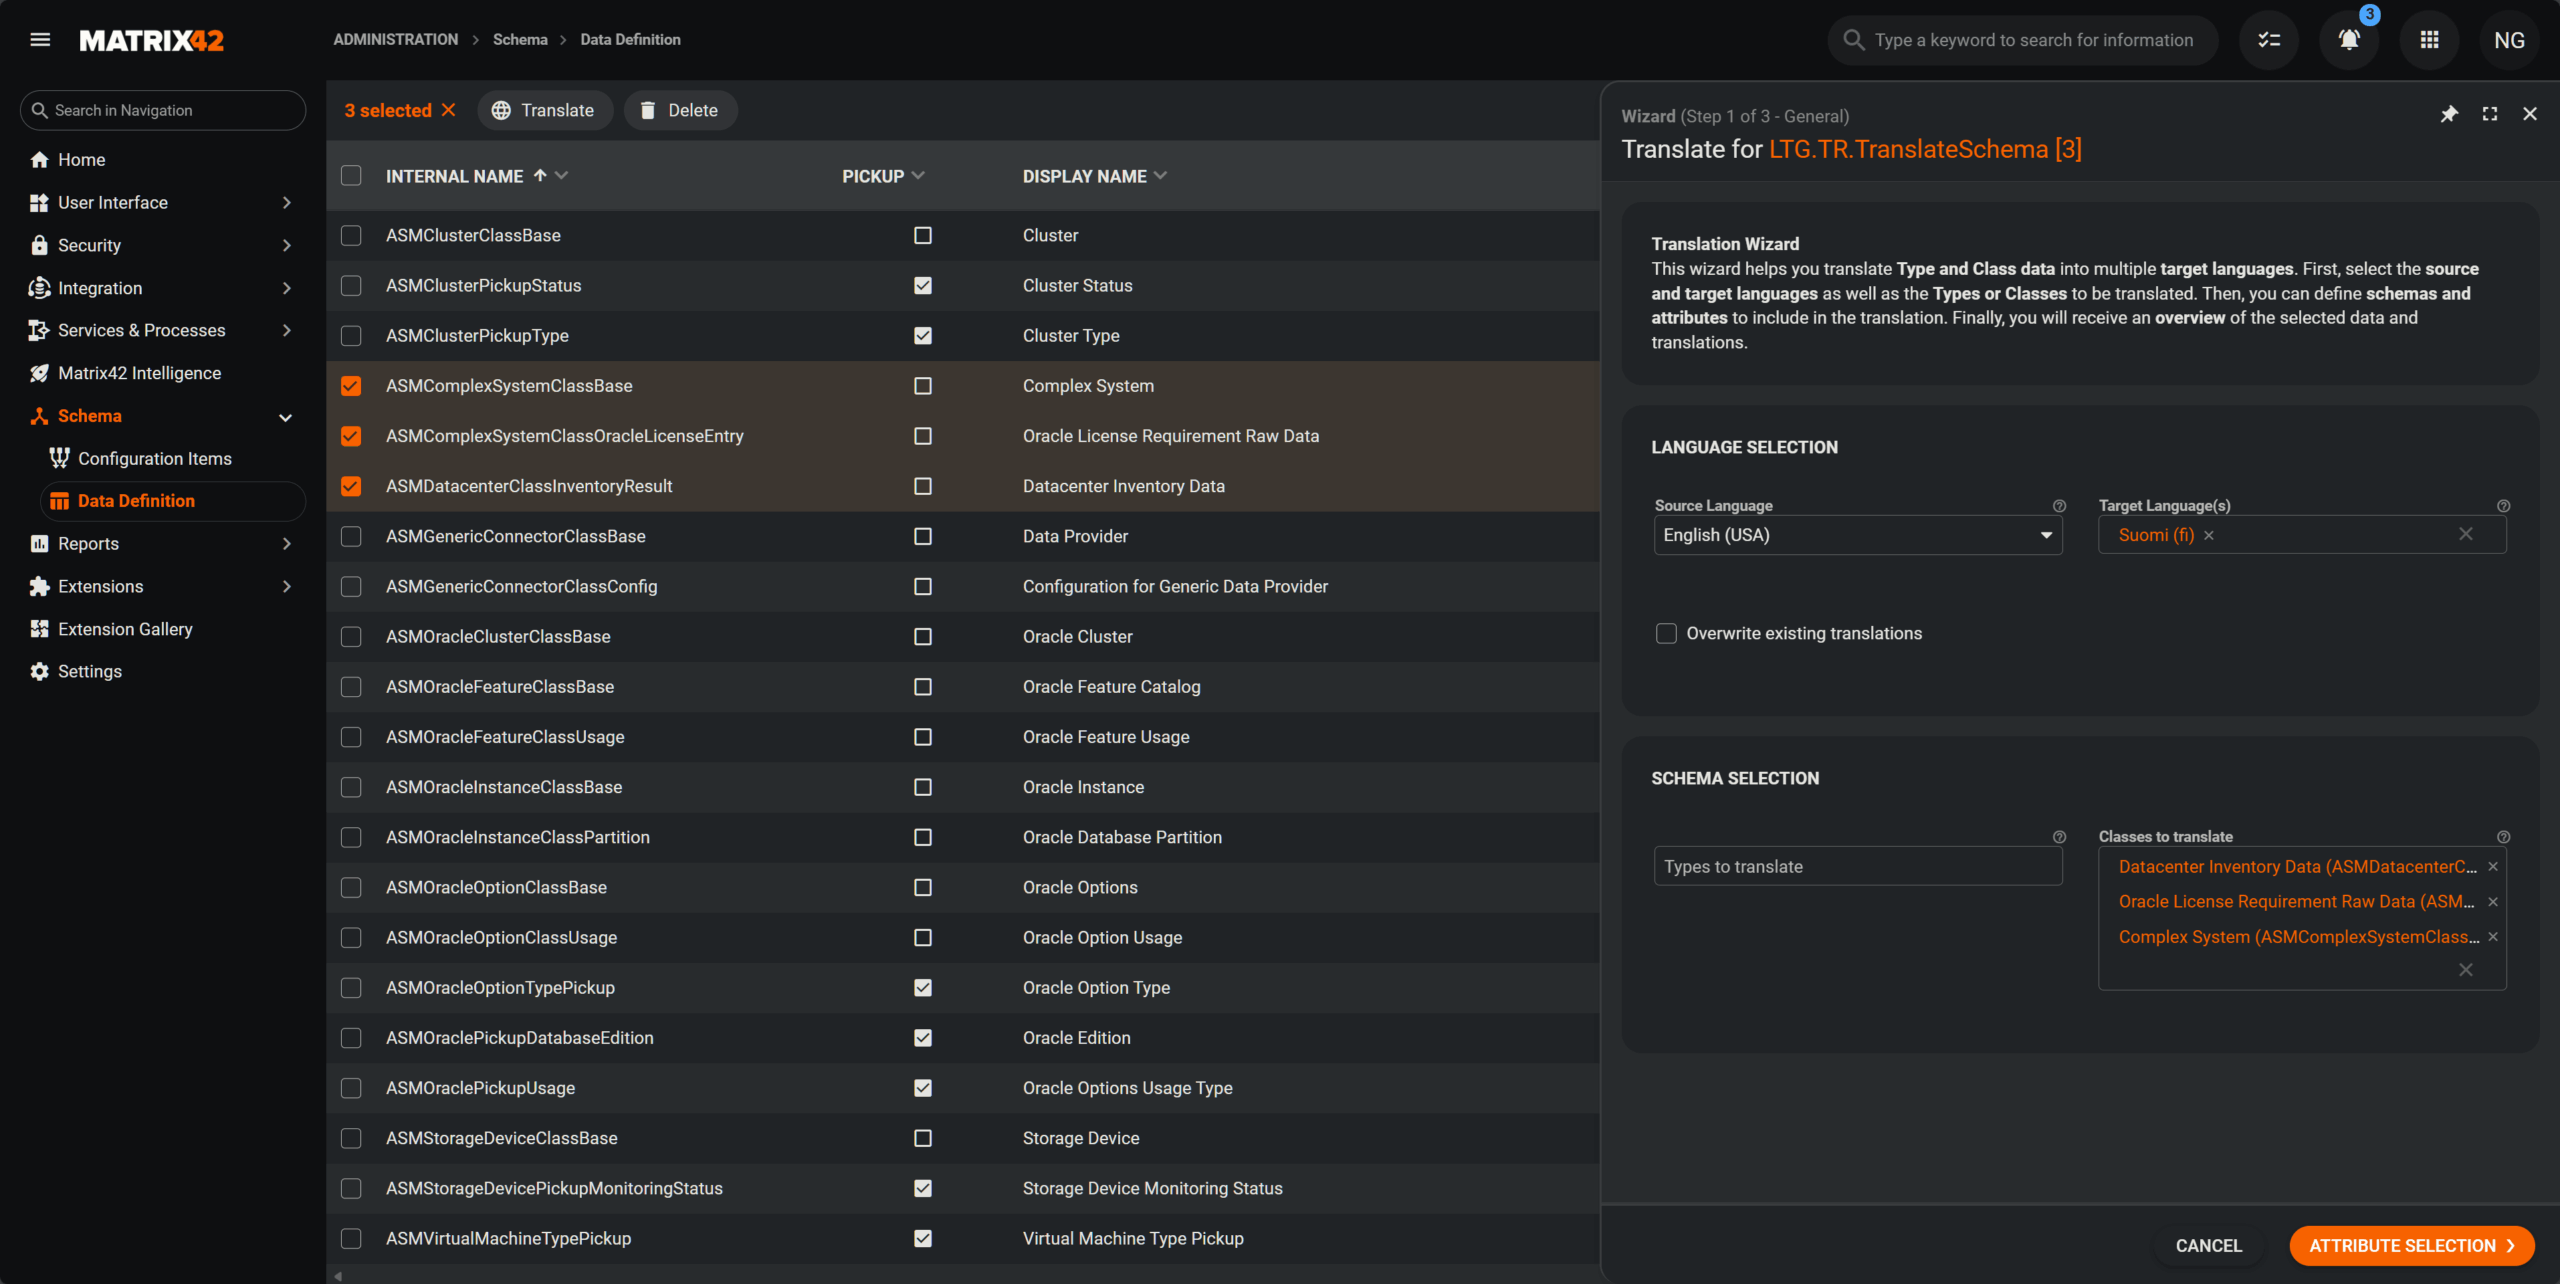Viewport: 2560px width, 1284px height.
Task: Remove Complex System class chip
Action: pyautogui.click(x=2493, y=937)
